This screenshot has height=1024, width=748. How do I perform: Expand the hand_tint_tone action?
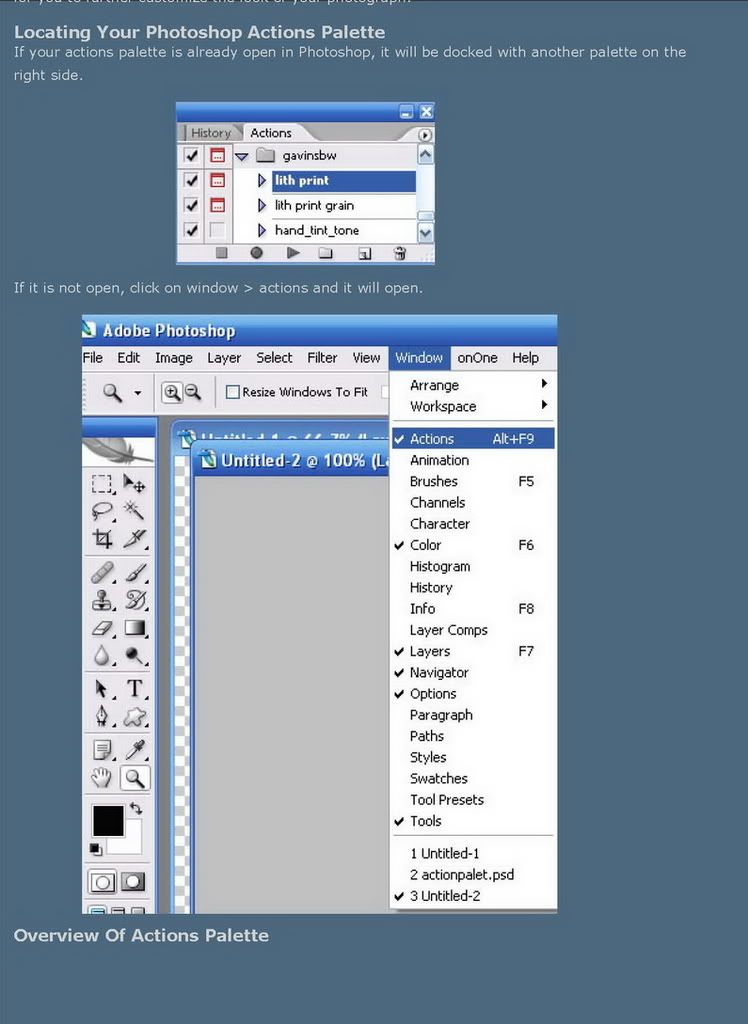pos(262,230)
